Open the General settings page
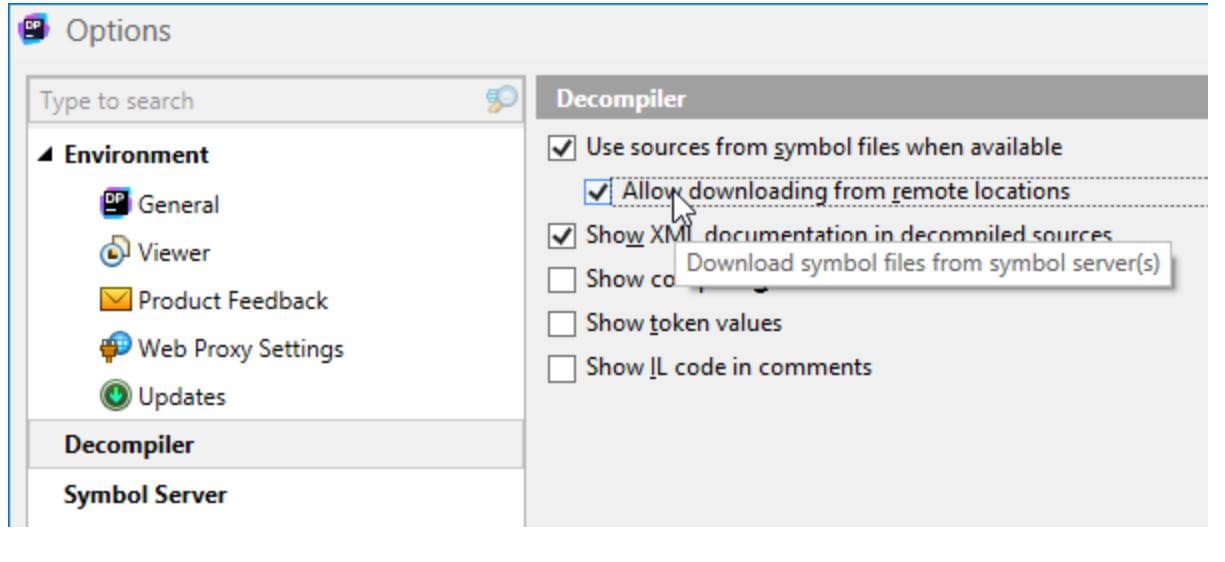The image size is (1225, 562). click(x=178, y=204)
